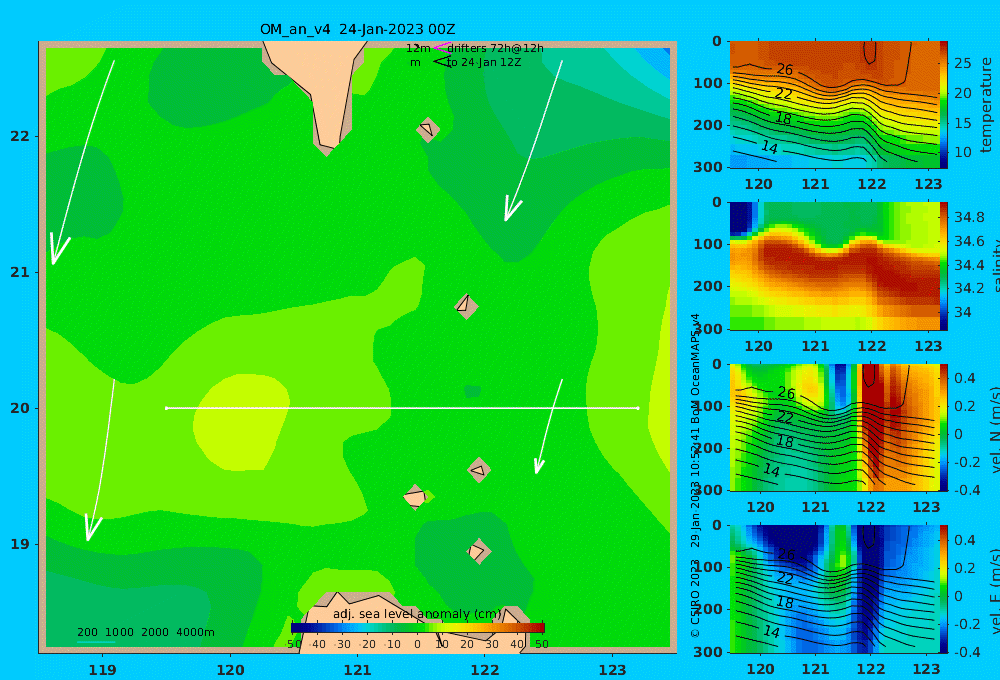Image resolution: width=1000 pixels, height=680 pixels.
Task: Click the 14 isotherm label in temperature panel
Action: [769, 147]
